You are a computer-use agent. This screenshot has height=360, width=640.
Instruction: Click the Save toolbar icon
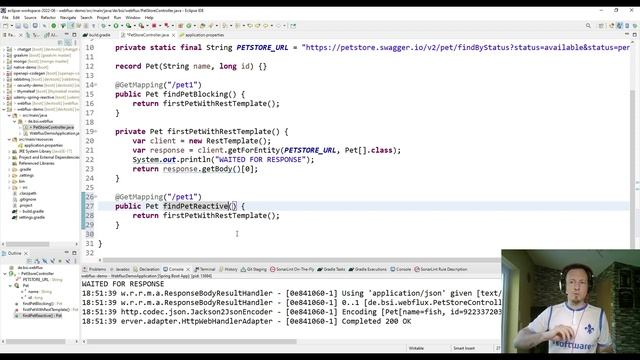pos(18,26)
